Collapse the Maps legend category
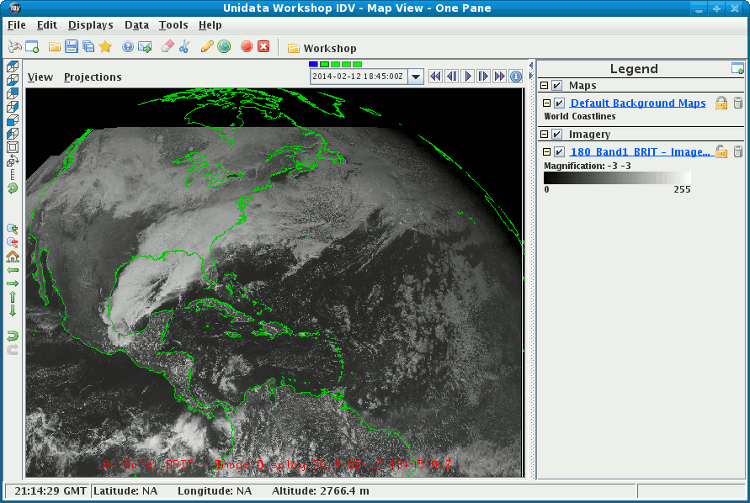The height and width of the screenshot is (503, 750). (544, 86)
